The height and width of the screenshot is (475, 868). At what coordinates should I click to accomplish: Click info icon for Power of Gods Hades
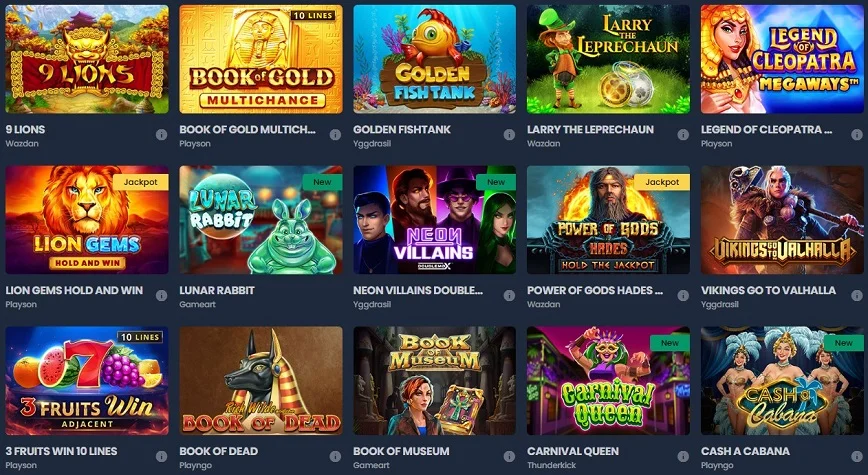click(683, 296)
